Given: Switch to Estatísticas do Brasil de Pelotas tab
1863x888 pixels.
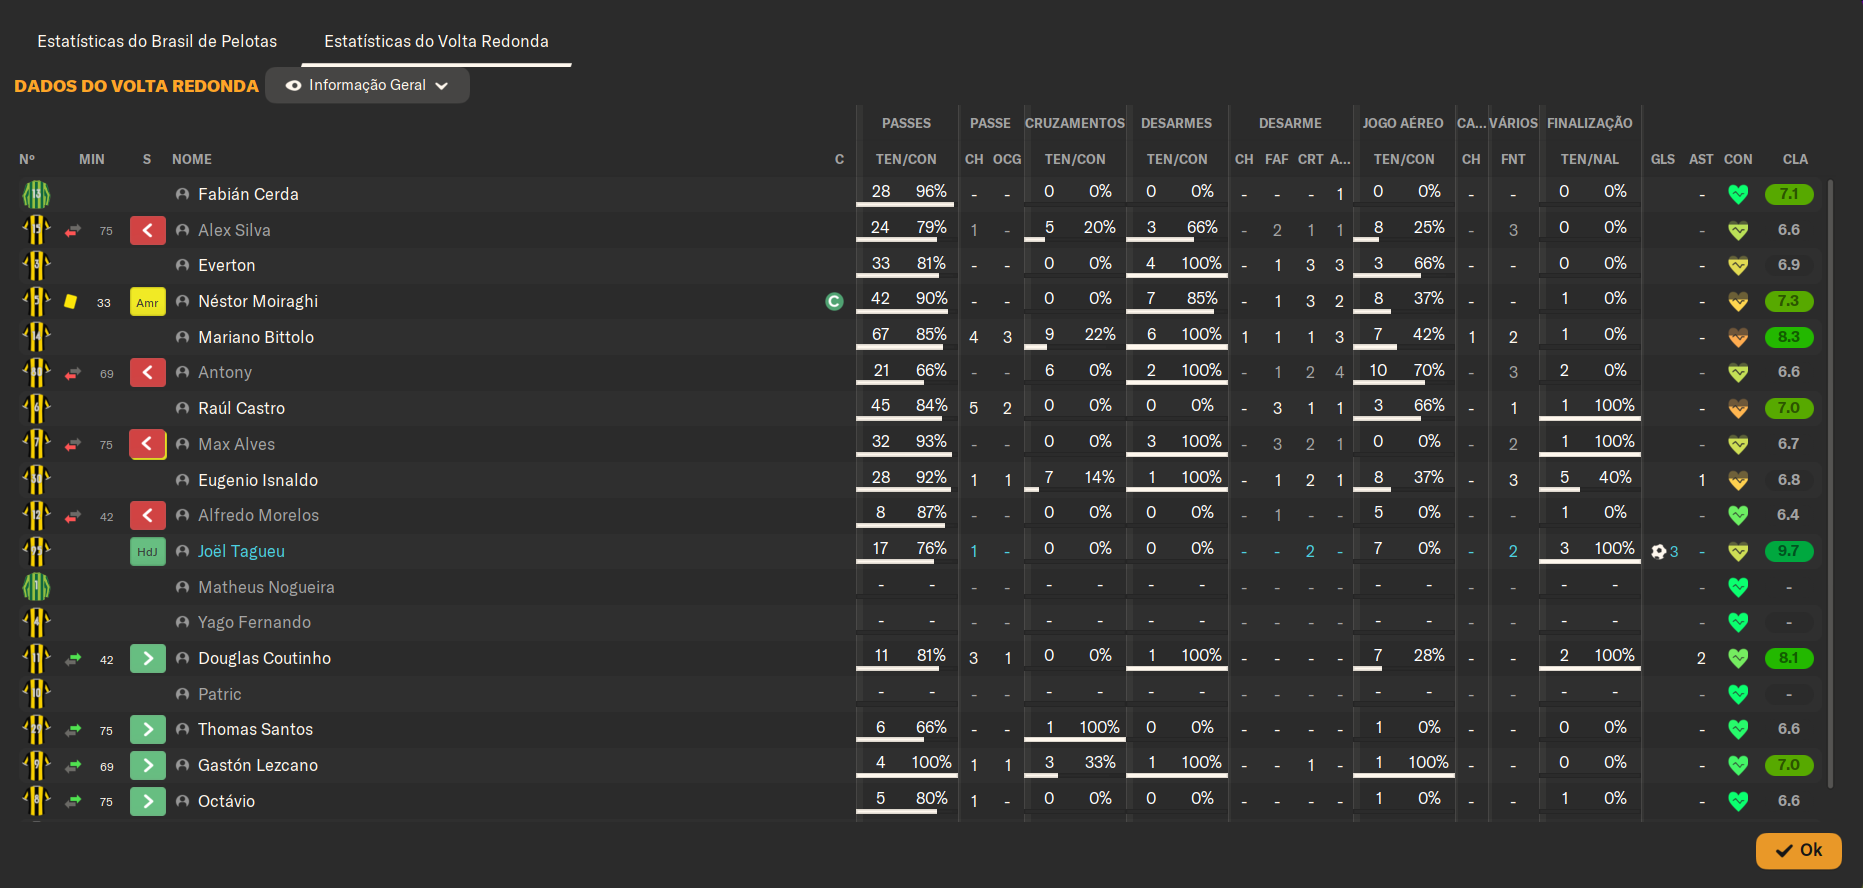Looking at the screenshot, I should (x=157, y=41).
